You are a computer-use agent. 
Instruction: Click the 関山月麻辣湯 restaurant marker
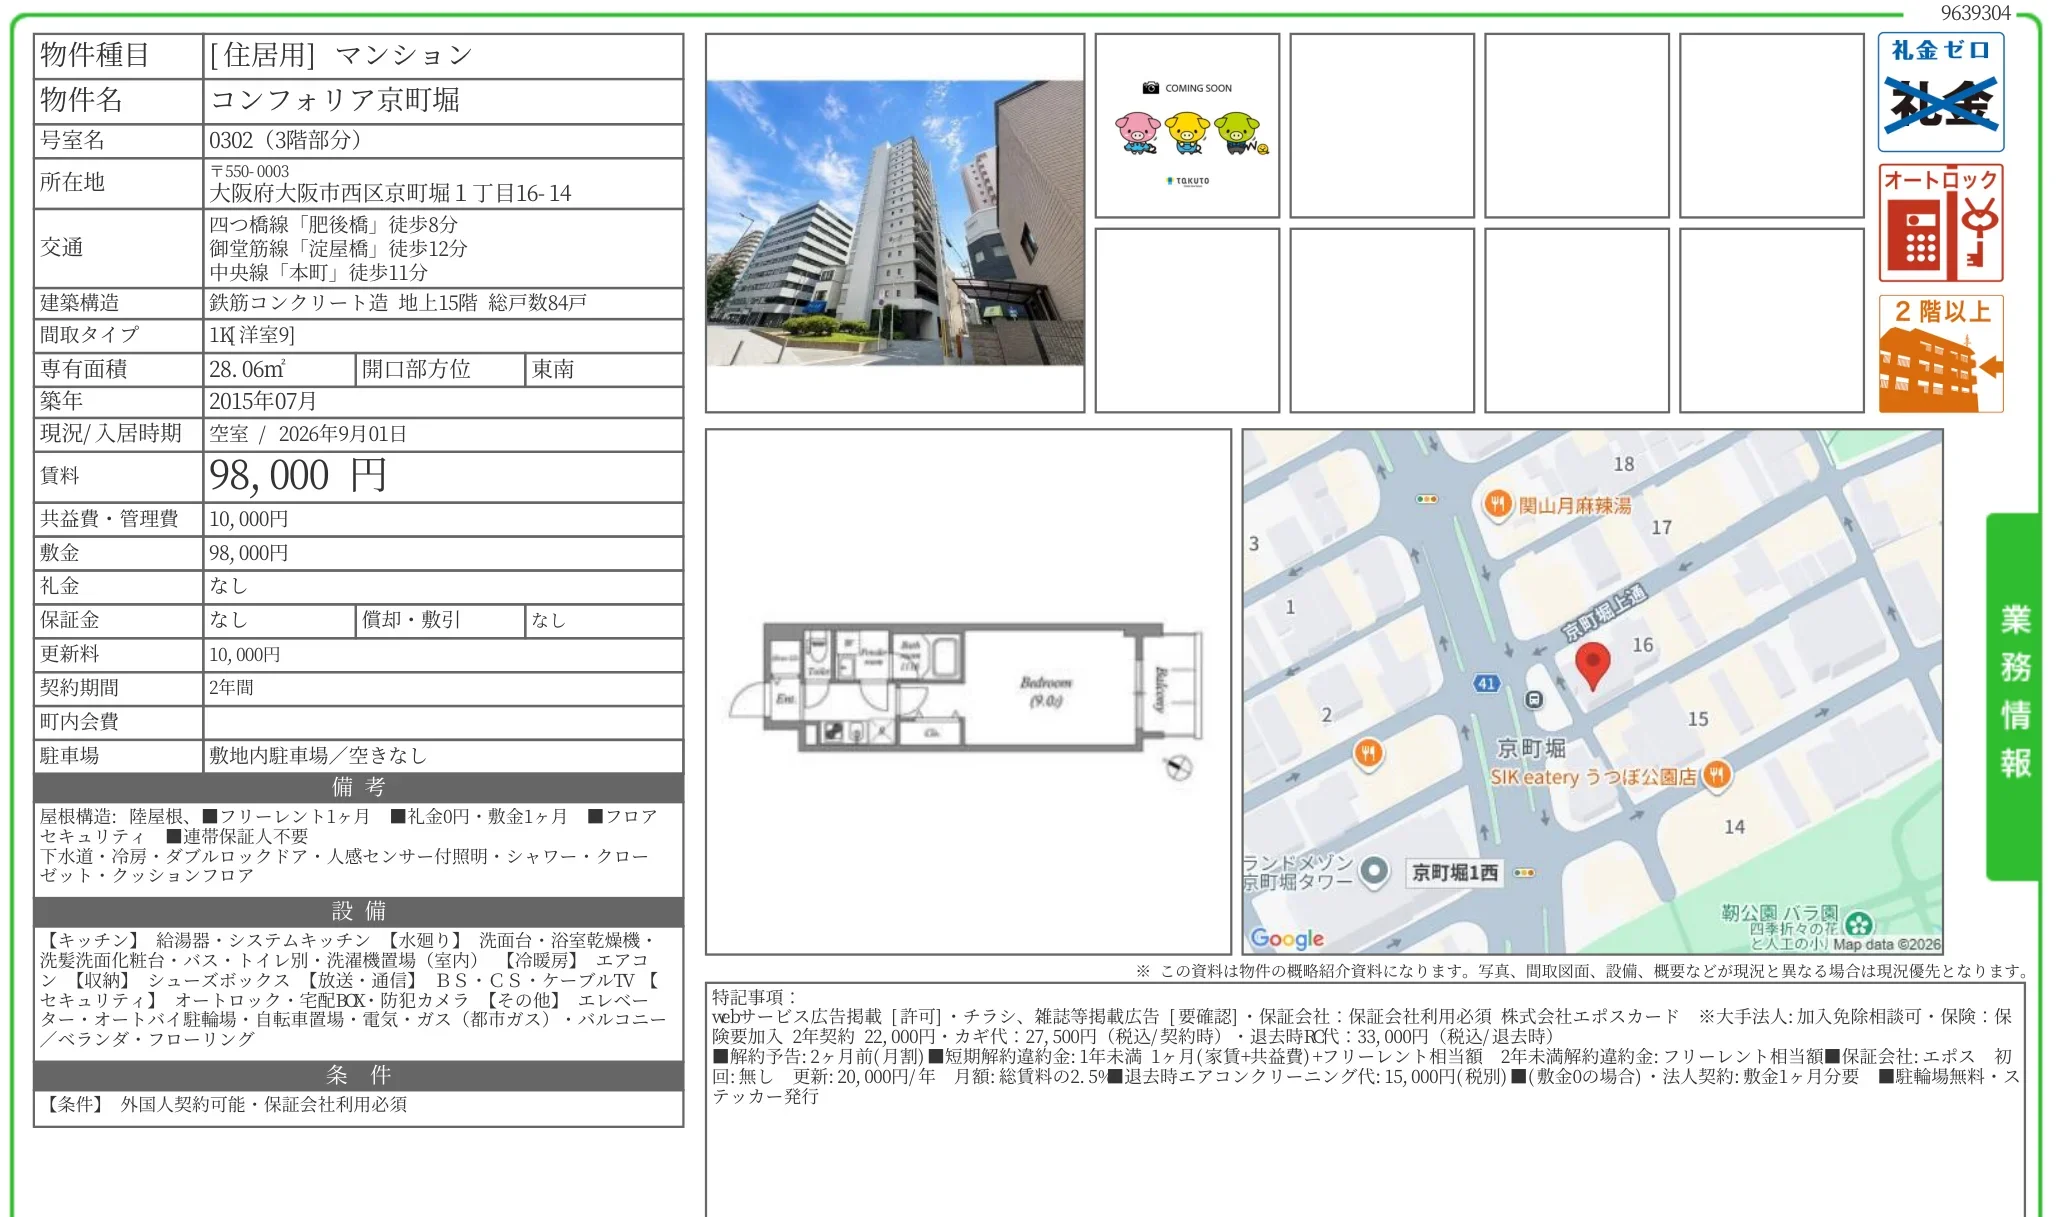1496,504
